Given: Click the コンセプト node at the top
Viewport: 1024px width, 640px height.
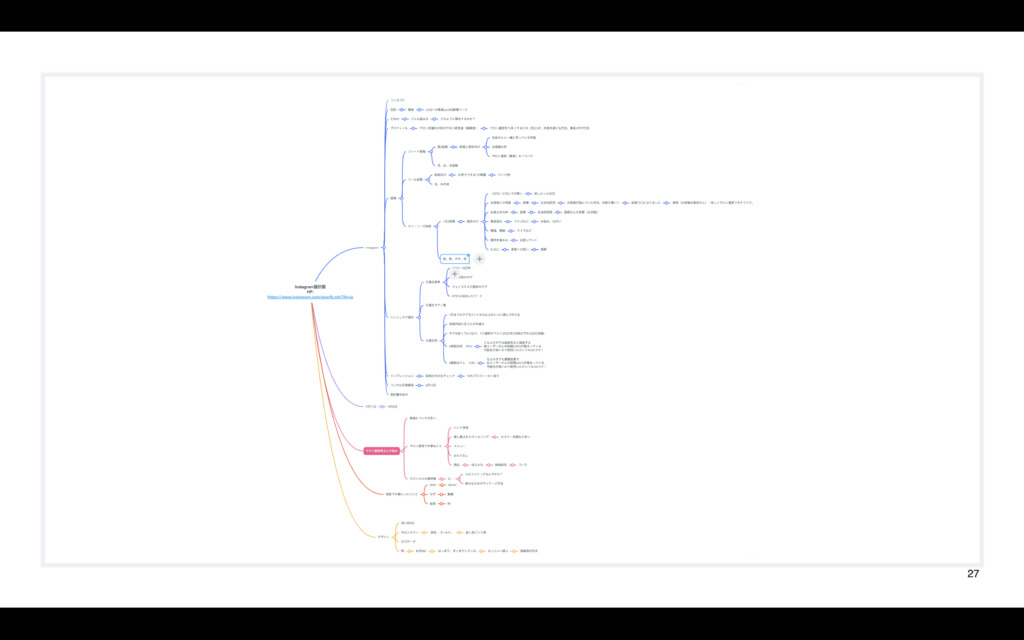Looking at the screenshot, I should 397,100.
